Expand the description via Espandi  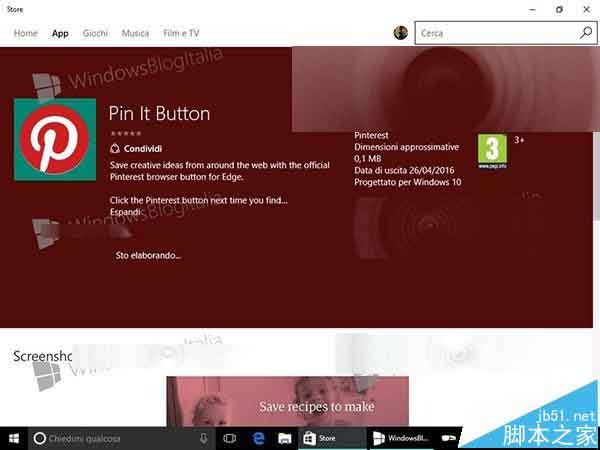click(x=125, y=211)
